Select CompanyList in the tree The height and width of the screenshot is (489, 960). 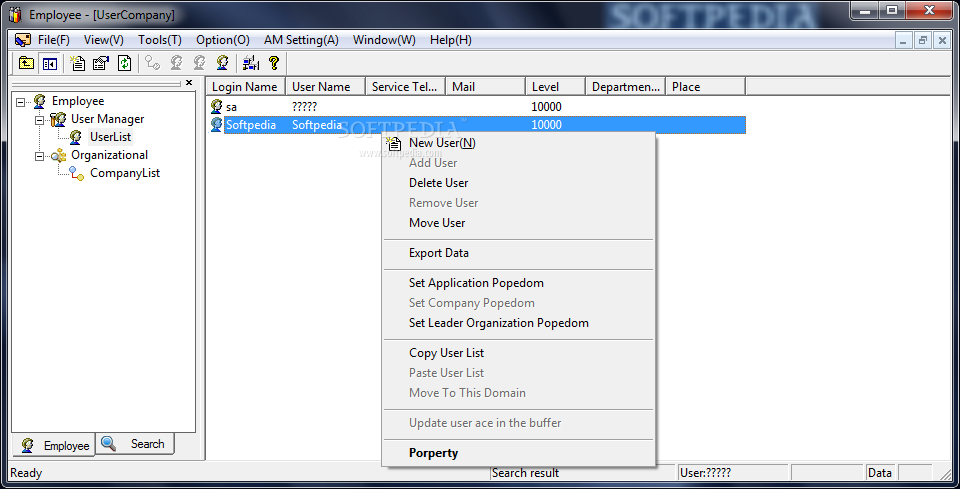[x=125, y=173]
